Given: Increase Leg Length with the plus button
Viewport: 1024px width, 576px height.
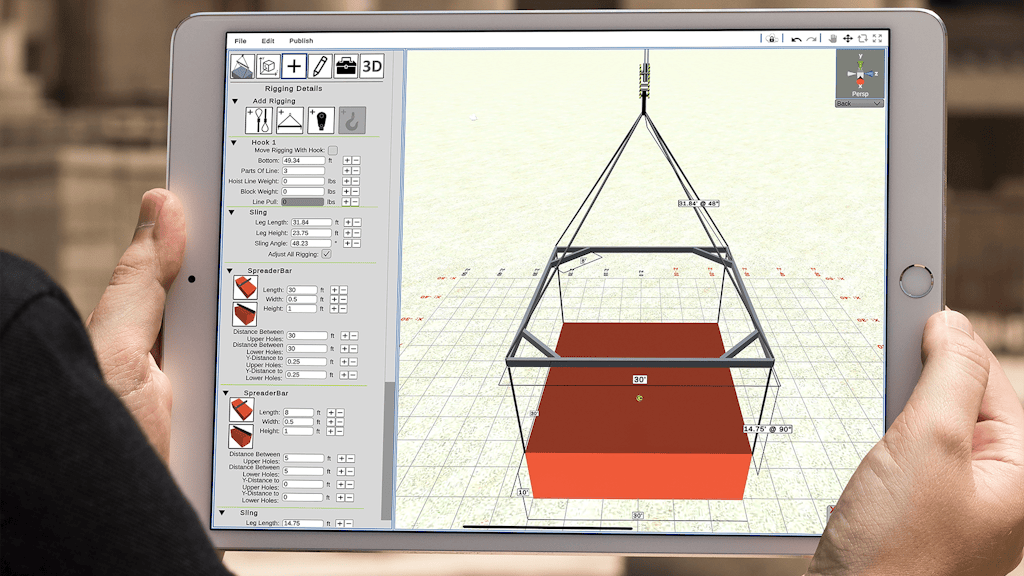Looking at the screenshot, I should tap(348, 222).
